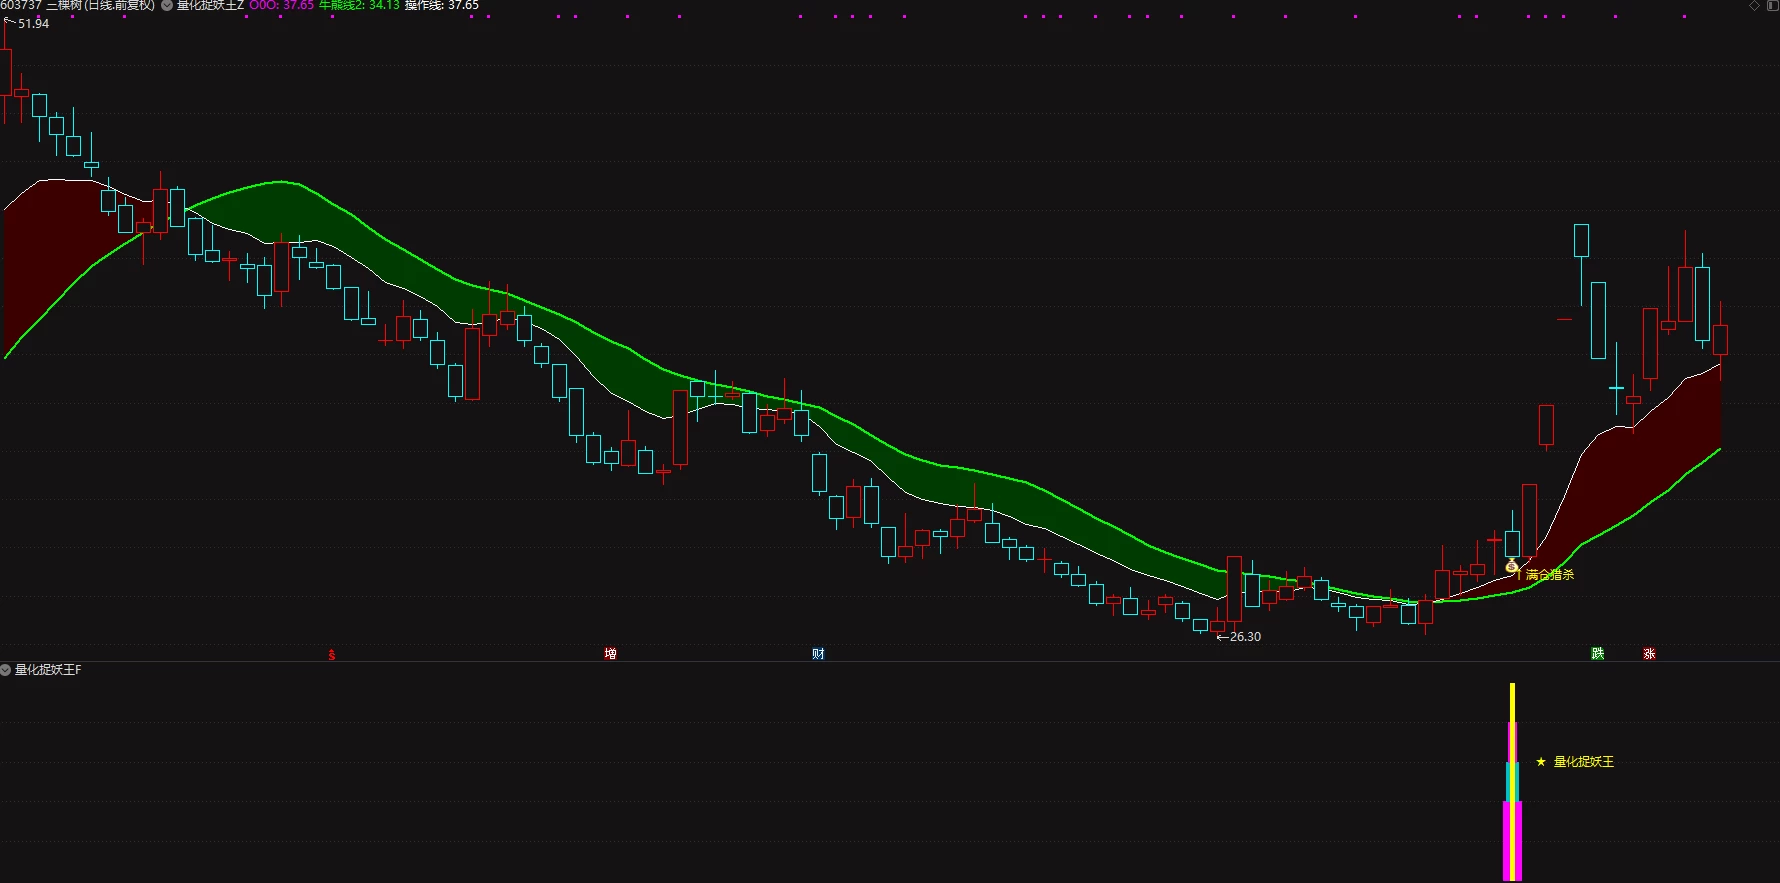Open the 量化捉妖王F sub-chart indicator dropdown

(6, 669)
